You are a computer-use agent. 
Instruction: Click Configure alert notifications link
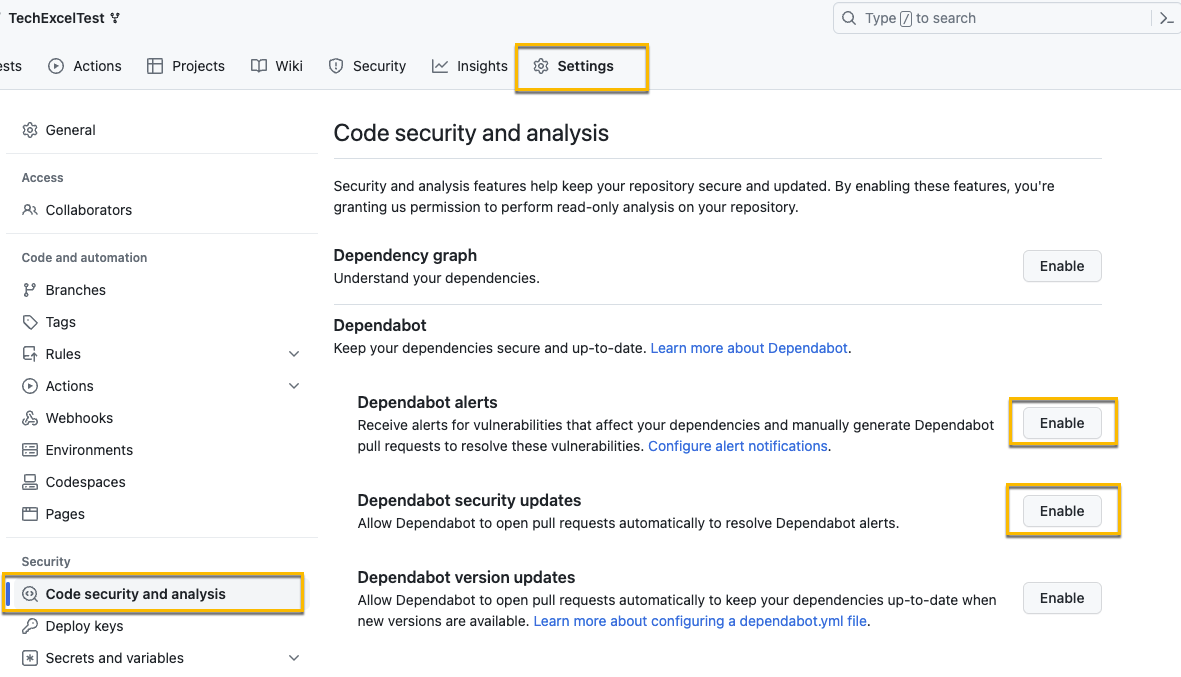[x=737, y=446]
